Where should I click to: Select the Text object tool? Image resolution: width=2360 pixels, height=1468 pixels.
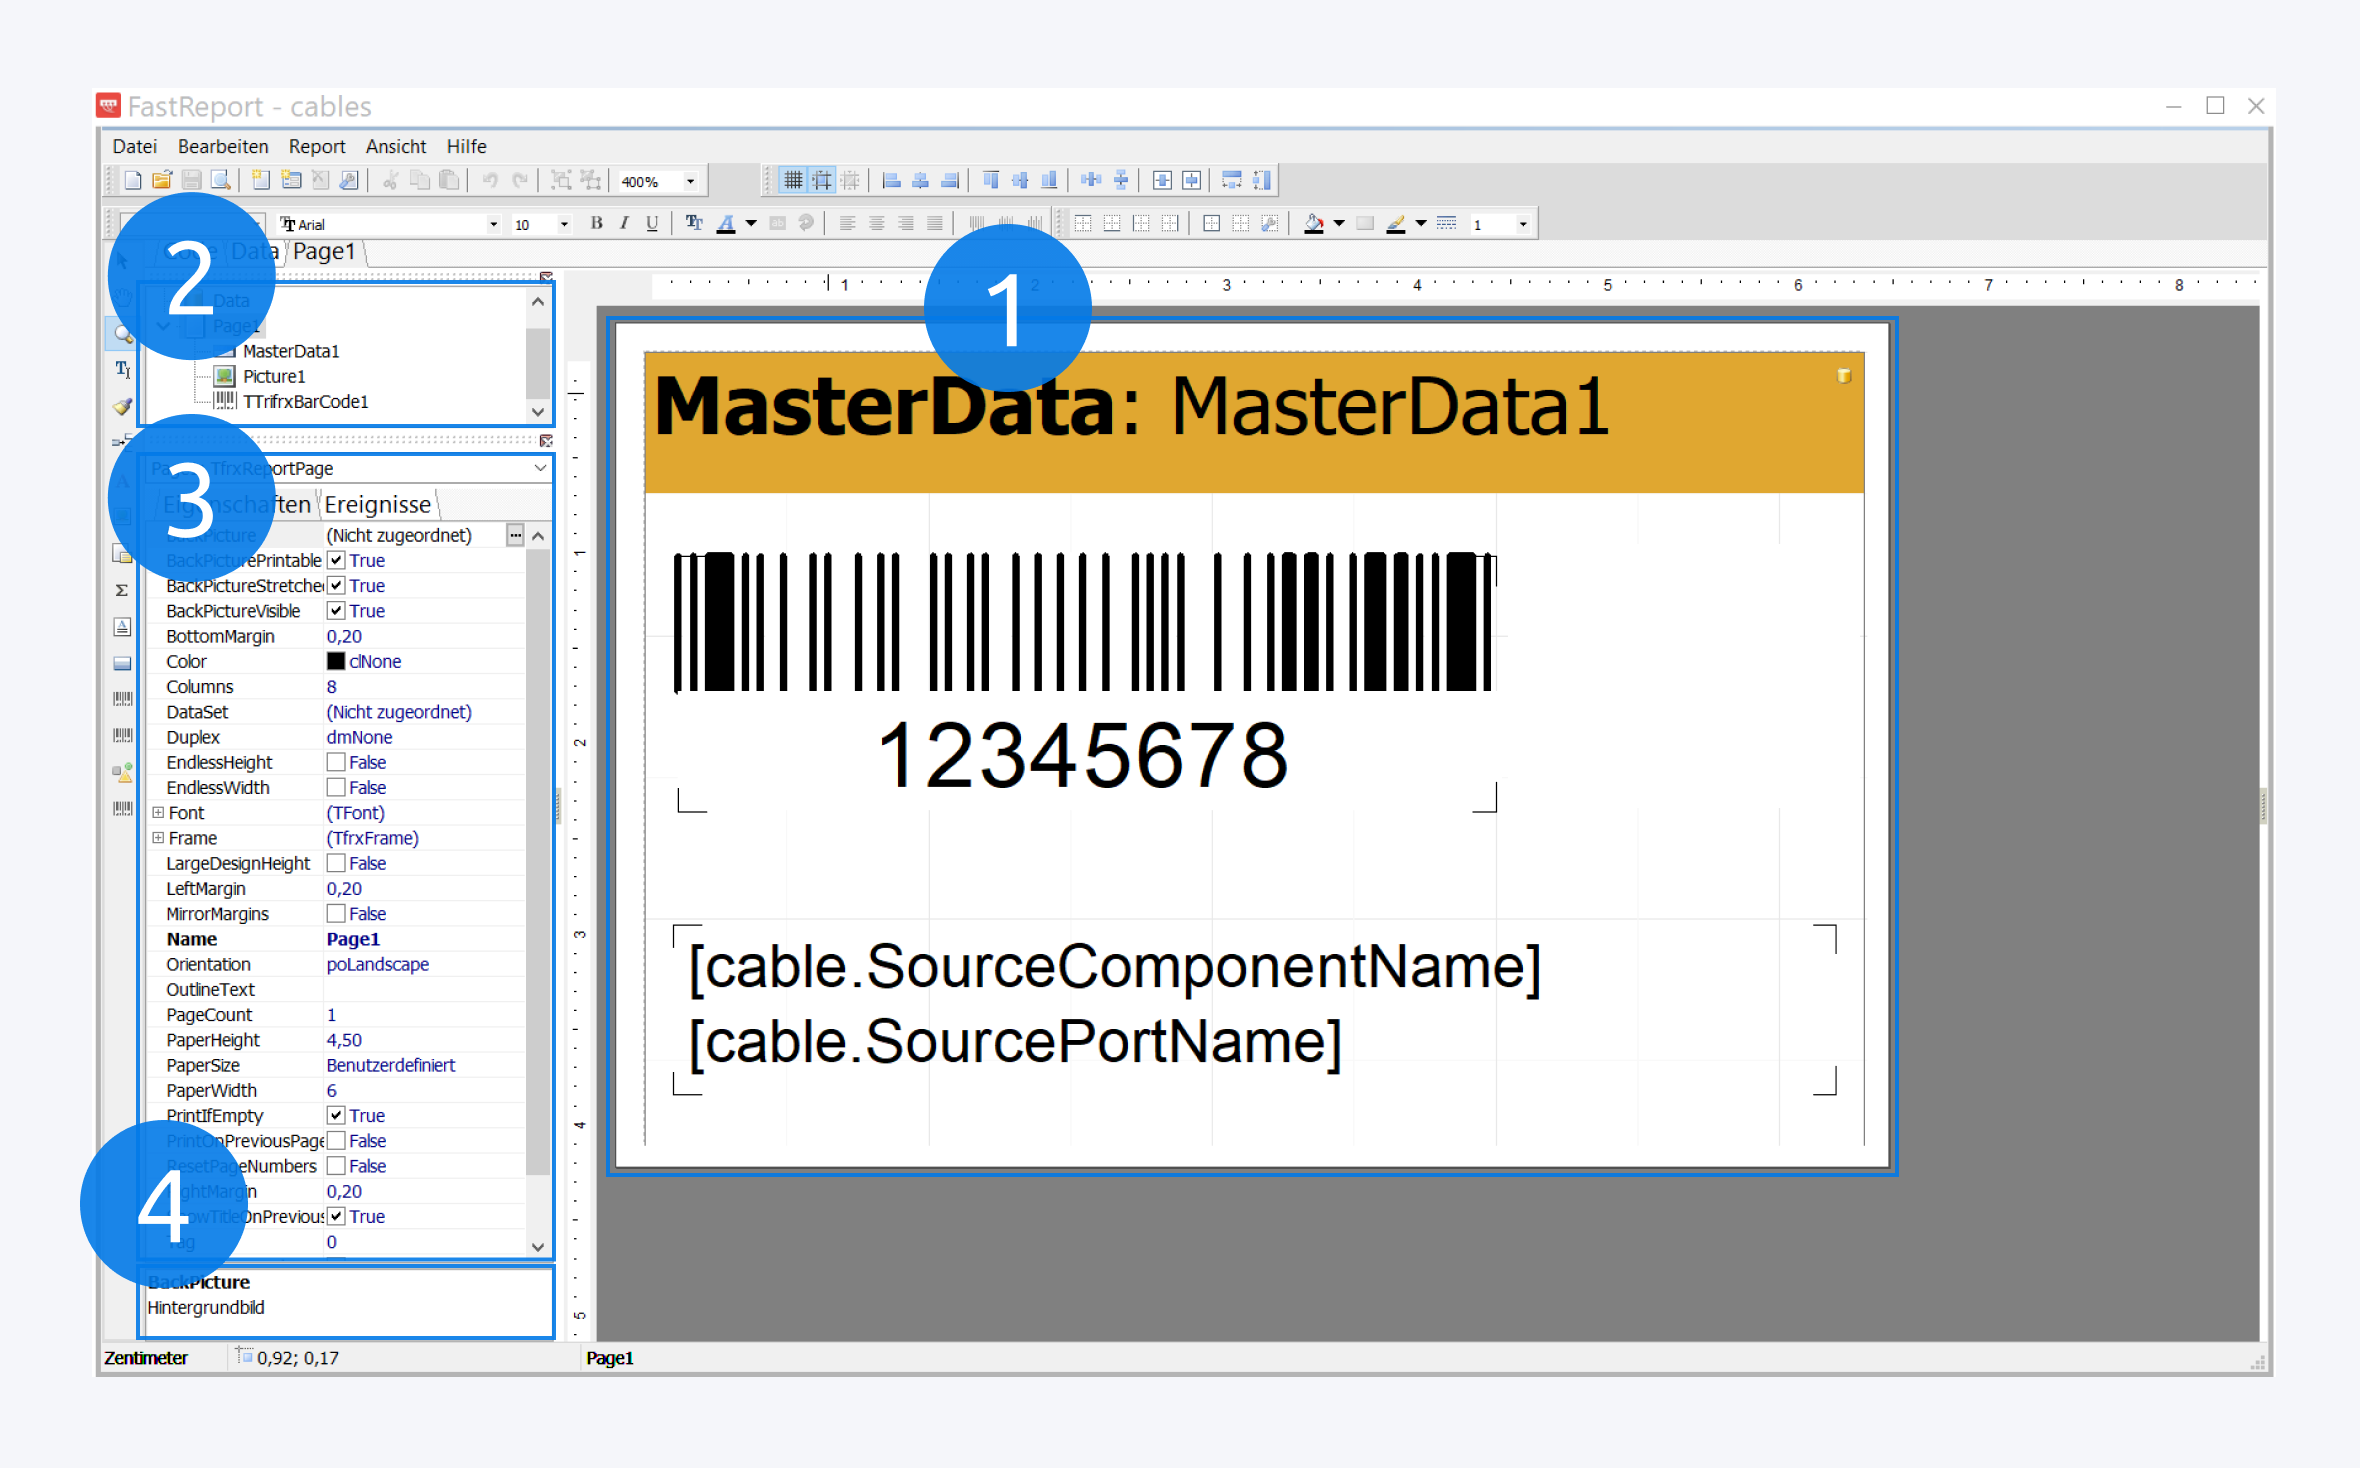tap(122, 369)
